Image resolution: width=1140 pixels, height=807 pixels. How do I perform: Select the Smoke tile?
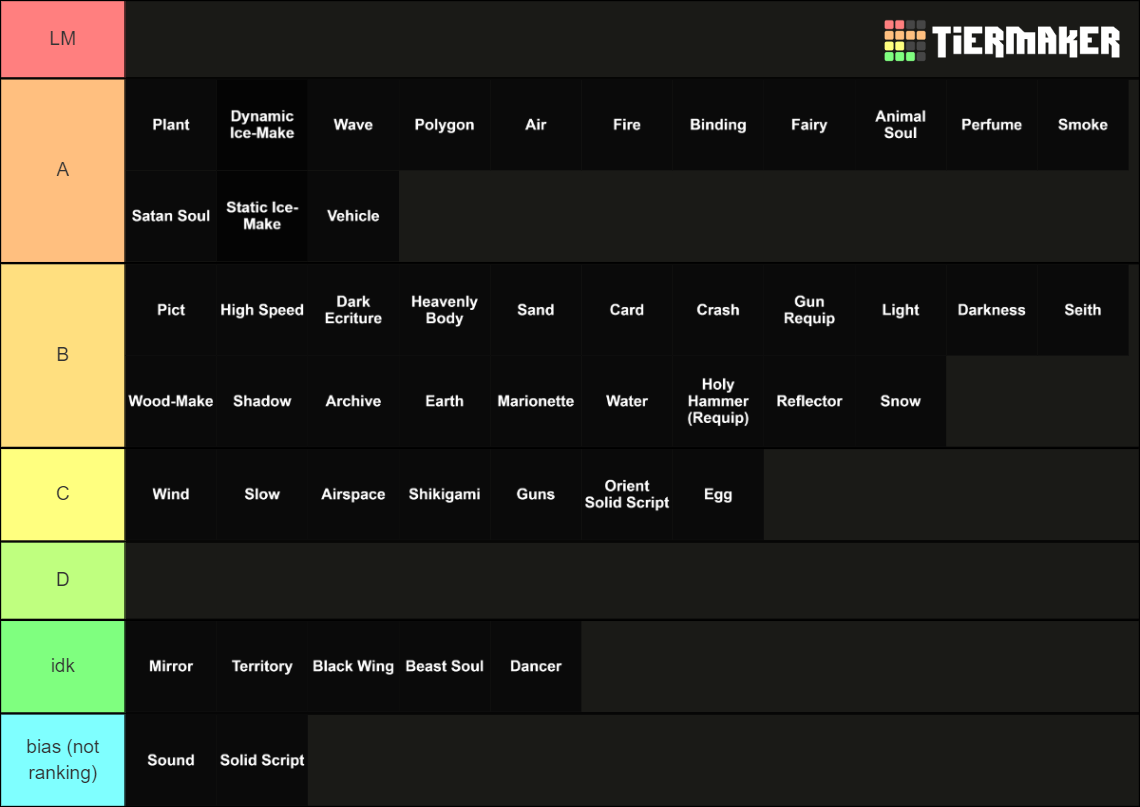(x=1083, y=124)
